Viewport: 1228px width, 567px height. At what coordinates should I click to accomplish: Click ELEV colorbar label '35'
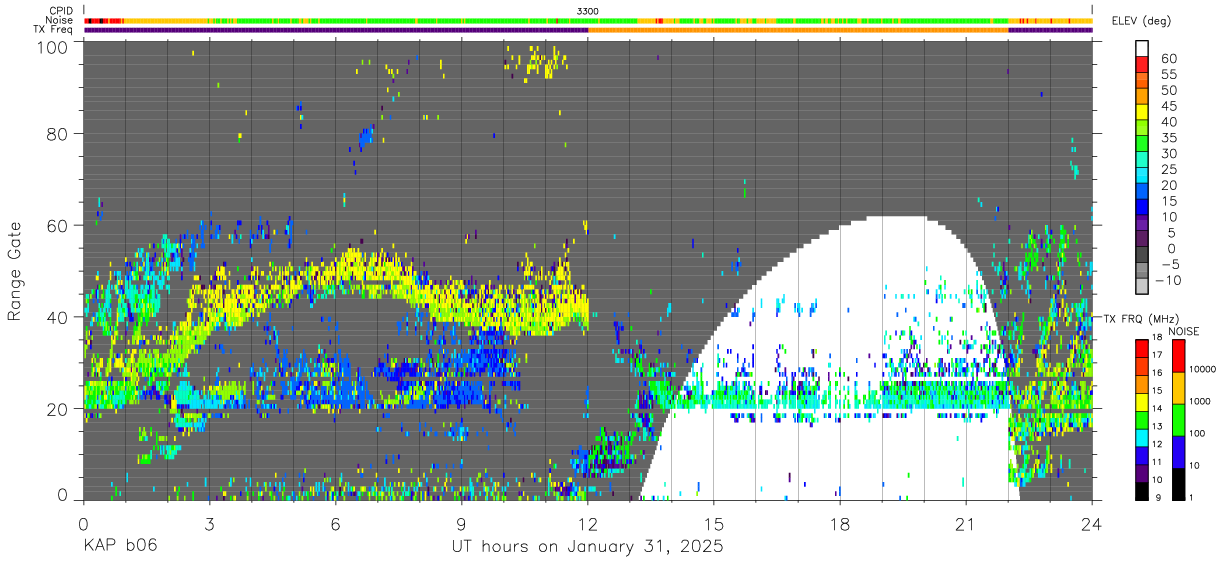pos(1167,138)
